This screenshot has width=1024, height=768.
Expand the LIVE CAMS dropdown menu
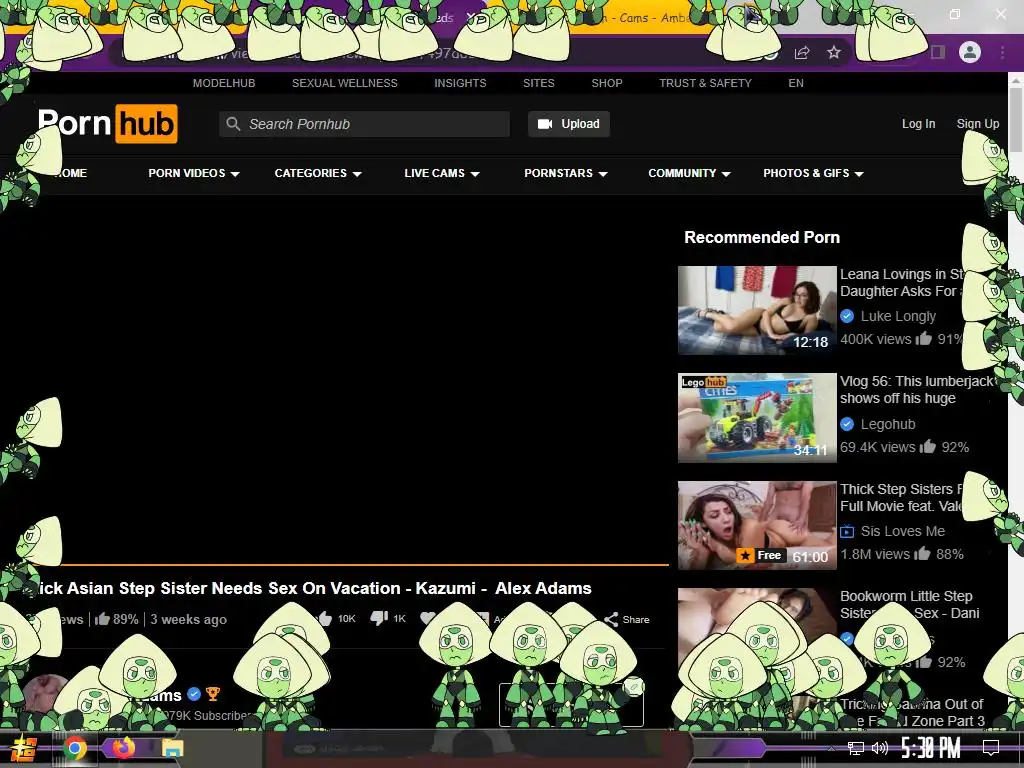point(442,173)
